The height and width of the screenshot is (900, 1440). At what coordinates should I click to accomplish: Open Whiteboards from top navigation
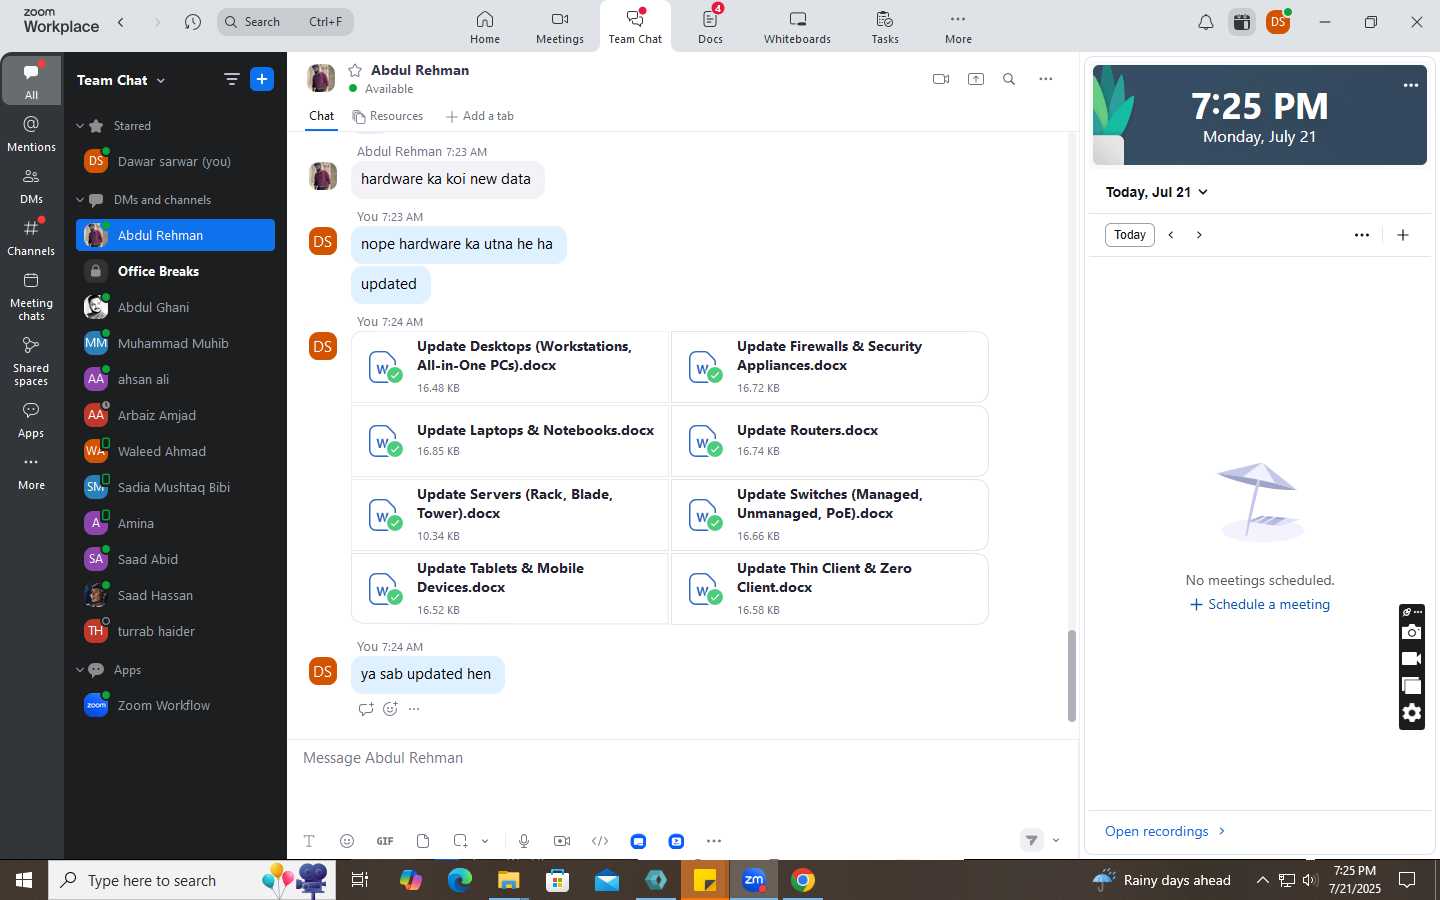tap(797, 27)
